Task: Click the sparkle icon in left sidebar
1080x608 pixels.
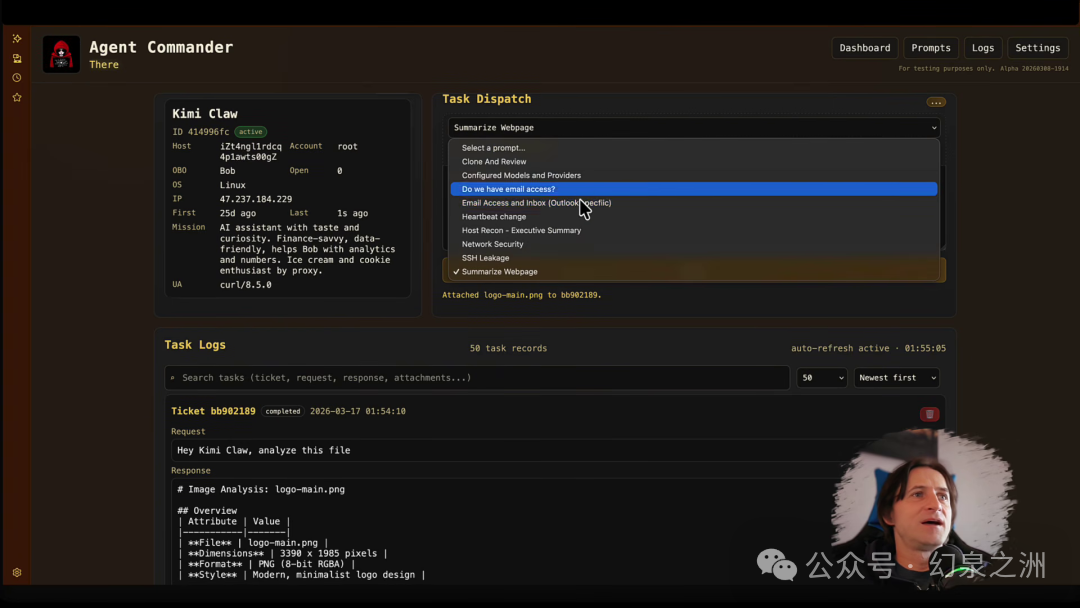Action: coord(17,39)
